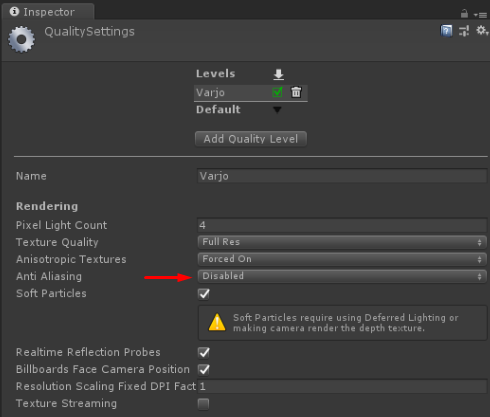This screenshot has width=490, height=417.
Task: Open the Anisotropic Textures dropdown
Action: 342,259
